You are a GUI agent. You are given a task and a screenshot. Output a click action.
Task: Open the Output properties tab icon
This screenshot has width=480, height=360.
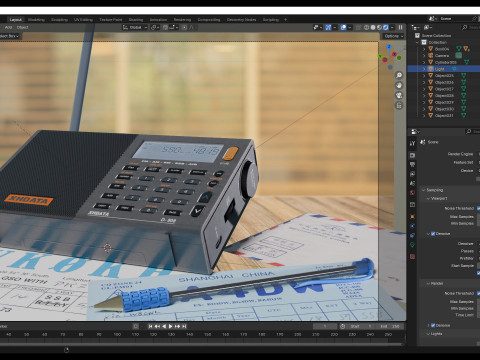pyautogui.click(x=412, y=165)
